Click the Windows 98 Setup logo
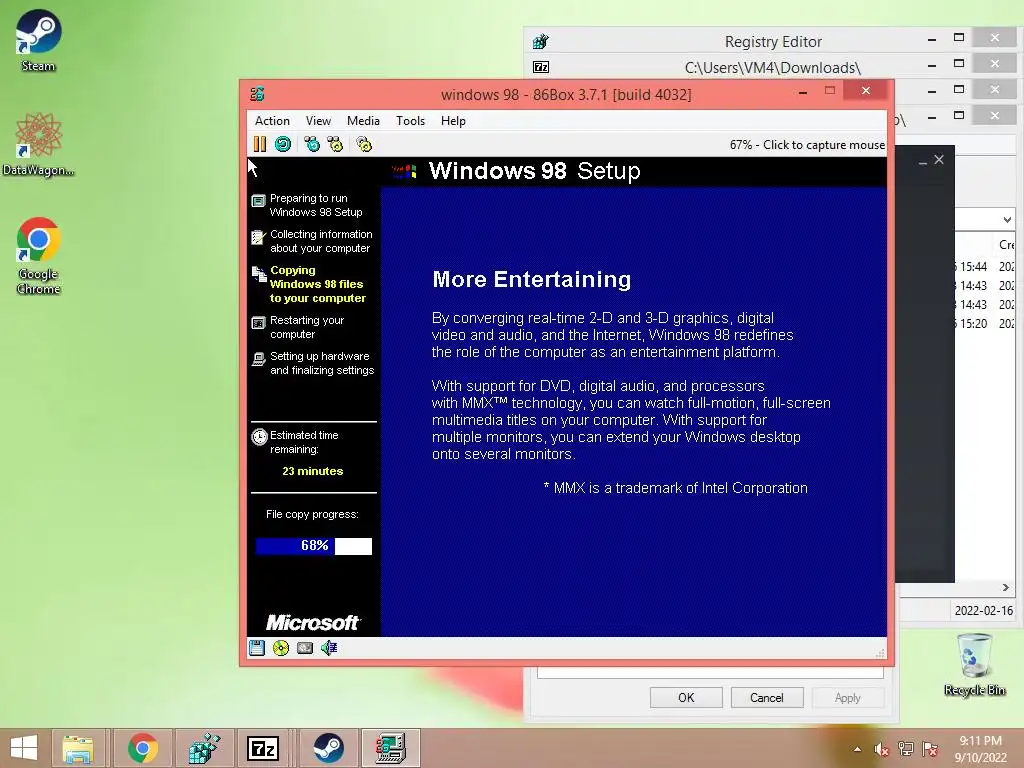The image size is (1024, 768). click(x=404, y=171)
